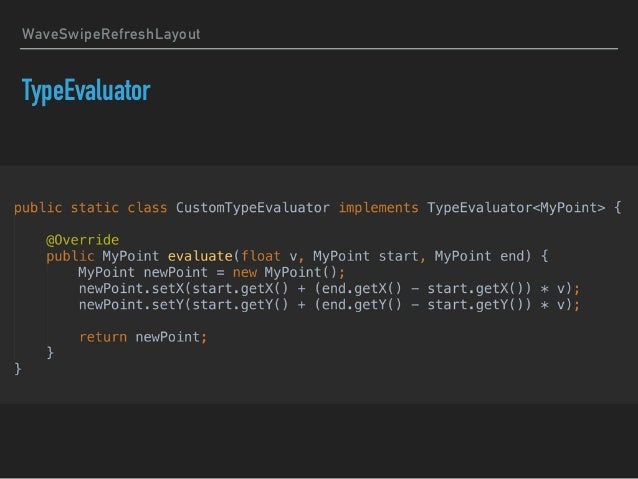Click the 'MyPoint start' parameter
Screen dimensions: 638x479
coord(366,256)
